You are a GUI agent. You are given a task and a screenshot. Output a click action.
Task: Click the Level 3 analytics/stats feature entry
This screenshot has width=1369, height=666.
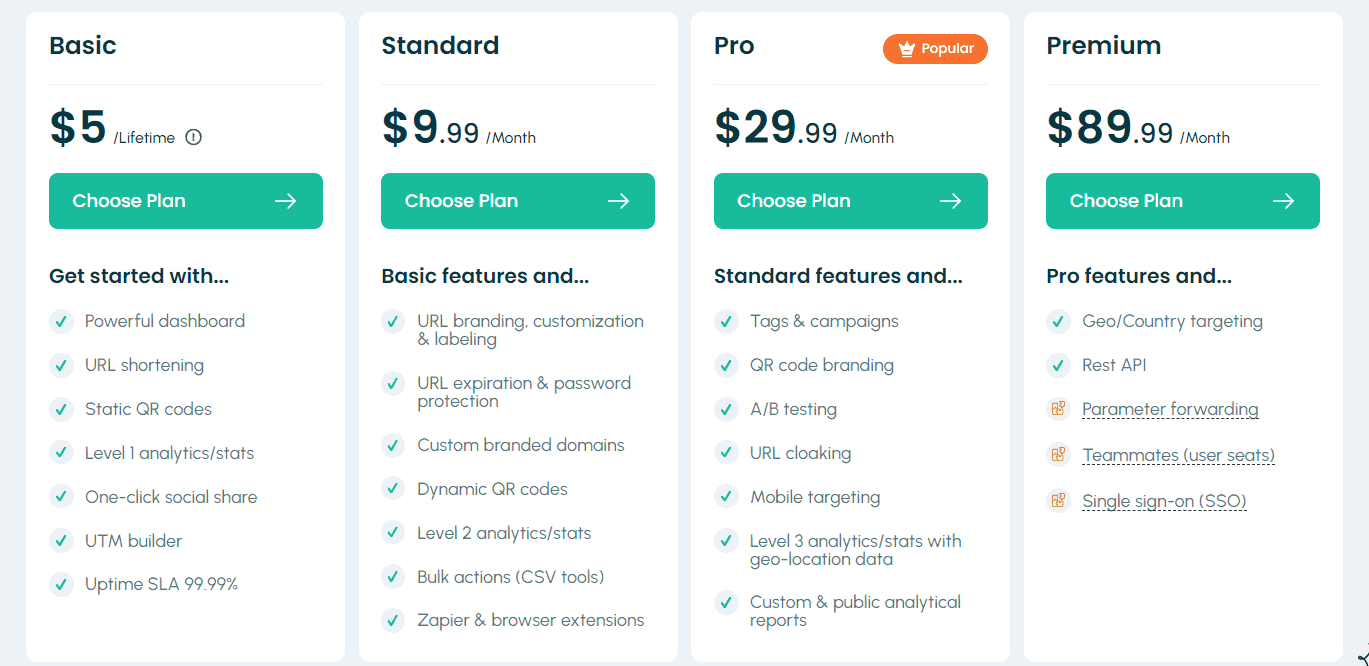[855, 549]
